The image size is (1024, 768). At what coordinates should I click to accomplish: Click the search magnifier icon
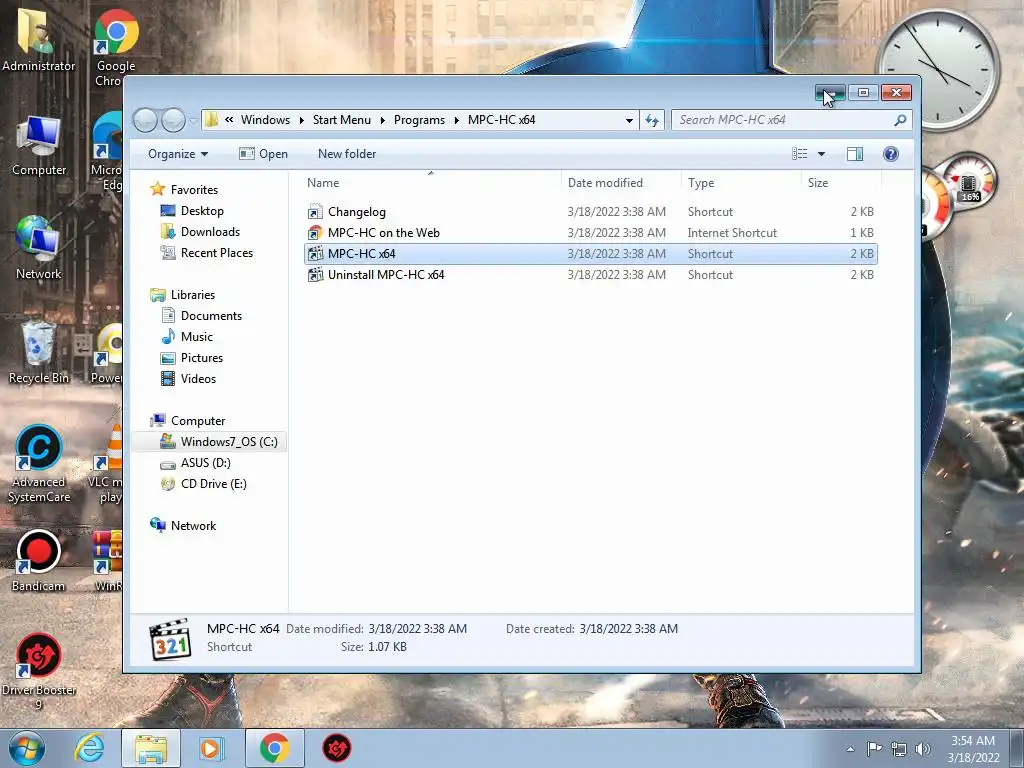pyautogui.click(x=900, y=120)
